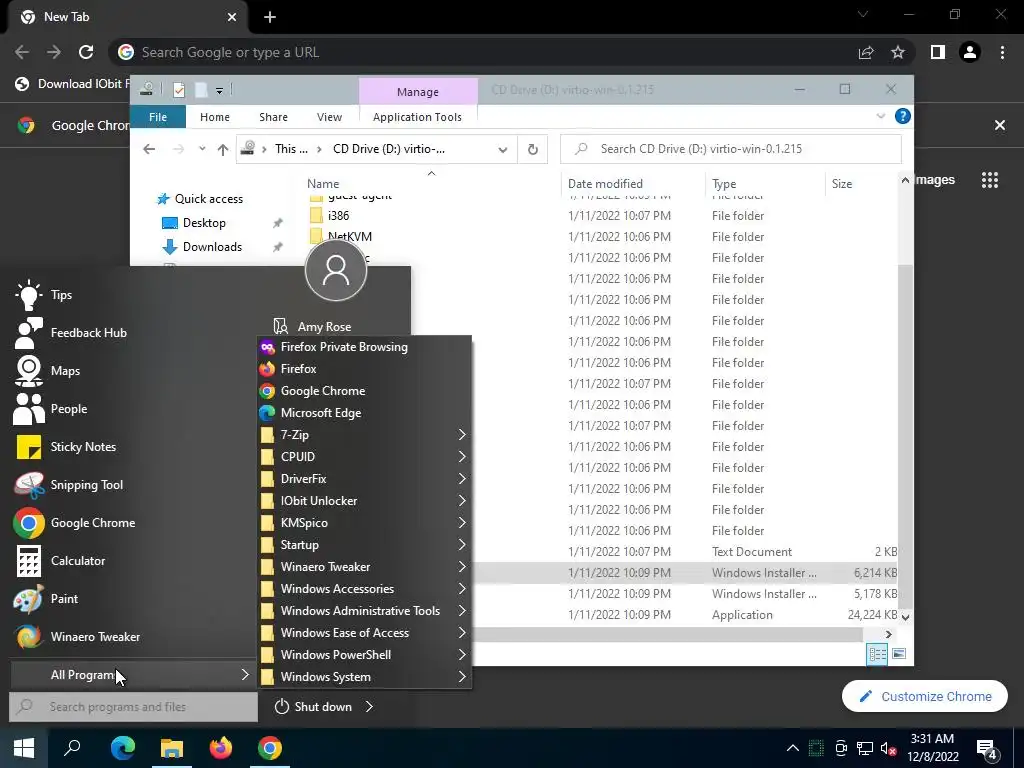Screen dimensions: 1024x768
Task: Refresh the CD Drive folder view
Action: [533, 150]
